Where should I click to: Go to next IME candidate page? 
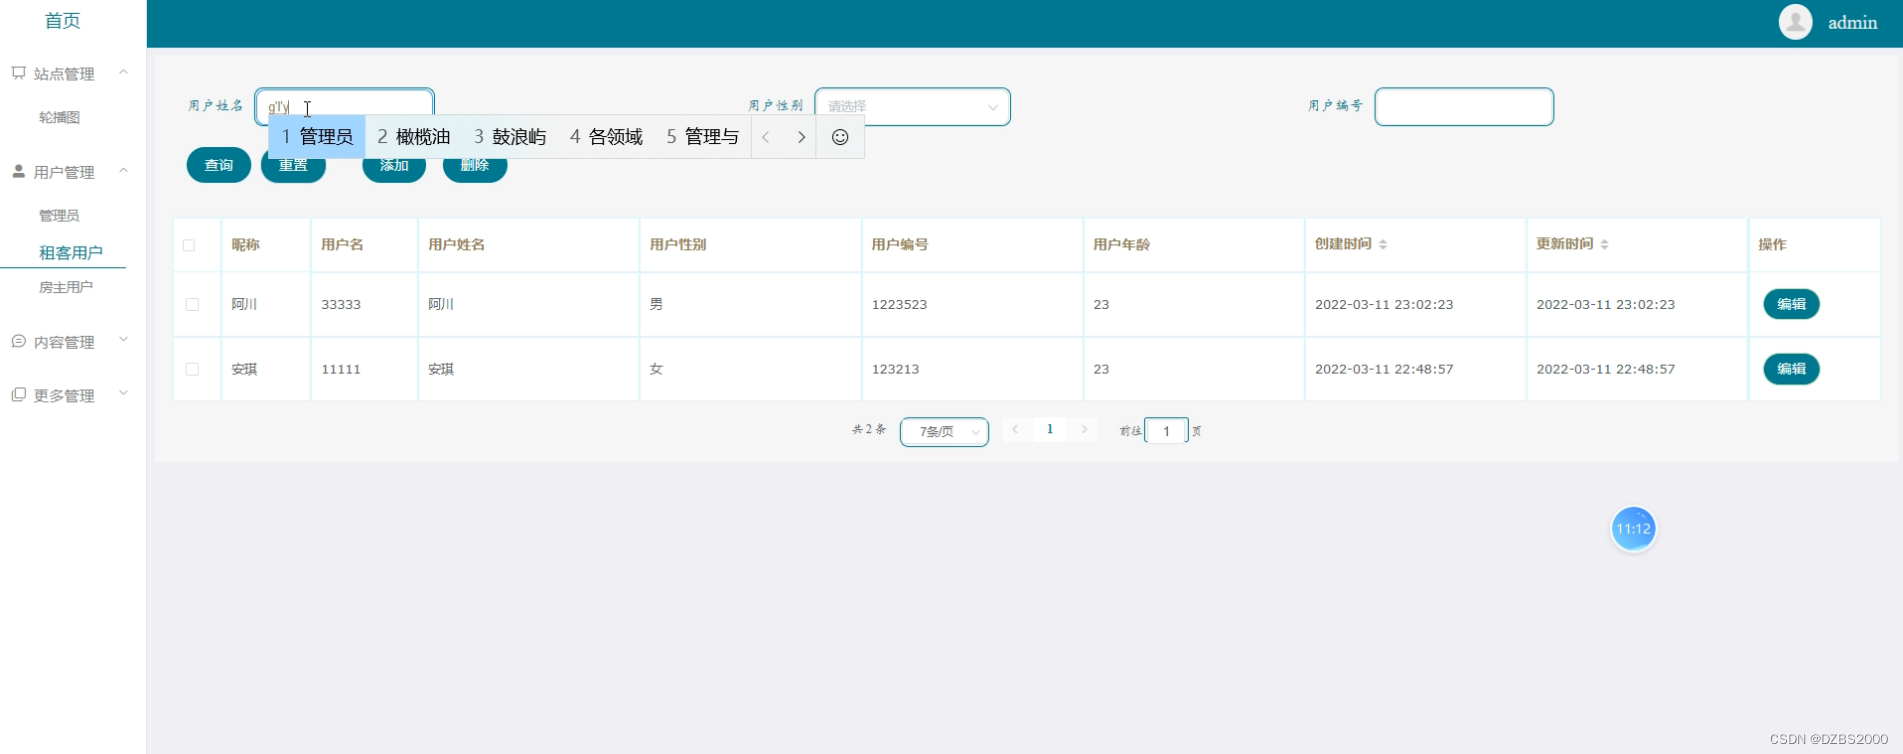(x=801, y=137)
